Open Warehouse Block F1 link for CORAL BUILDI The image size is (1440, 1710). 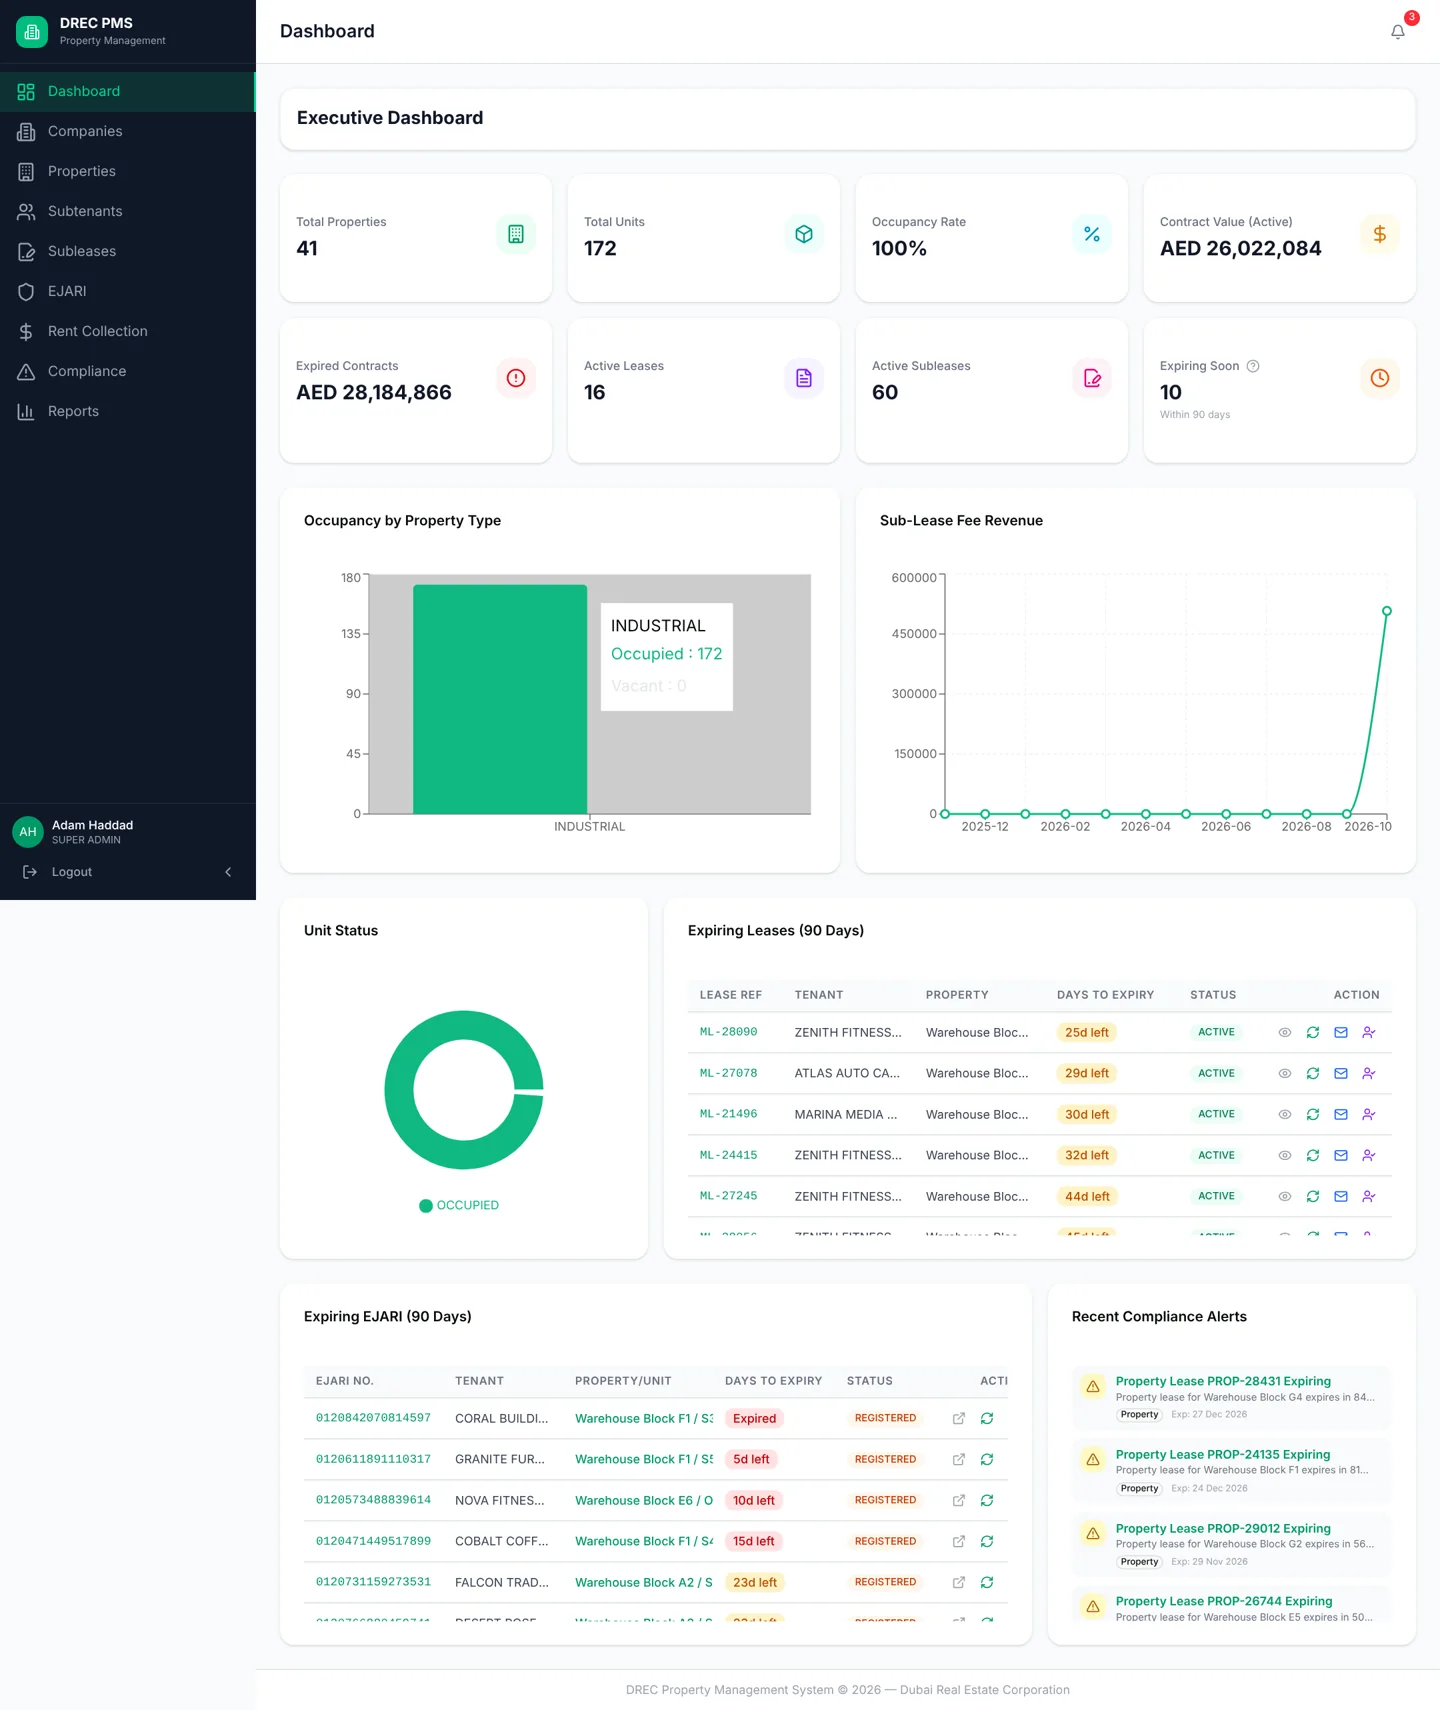(x=644, y=1419)
